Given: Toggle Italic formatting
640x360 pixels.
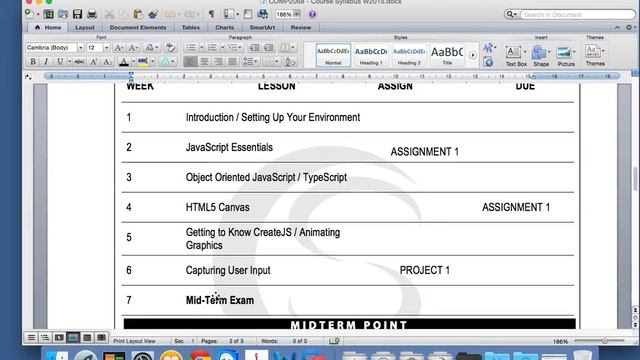Looking at the screenshot, I should pos(46,62).
